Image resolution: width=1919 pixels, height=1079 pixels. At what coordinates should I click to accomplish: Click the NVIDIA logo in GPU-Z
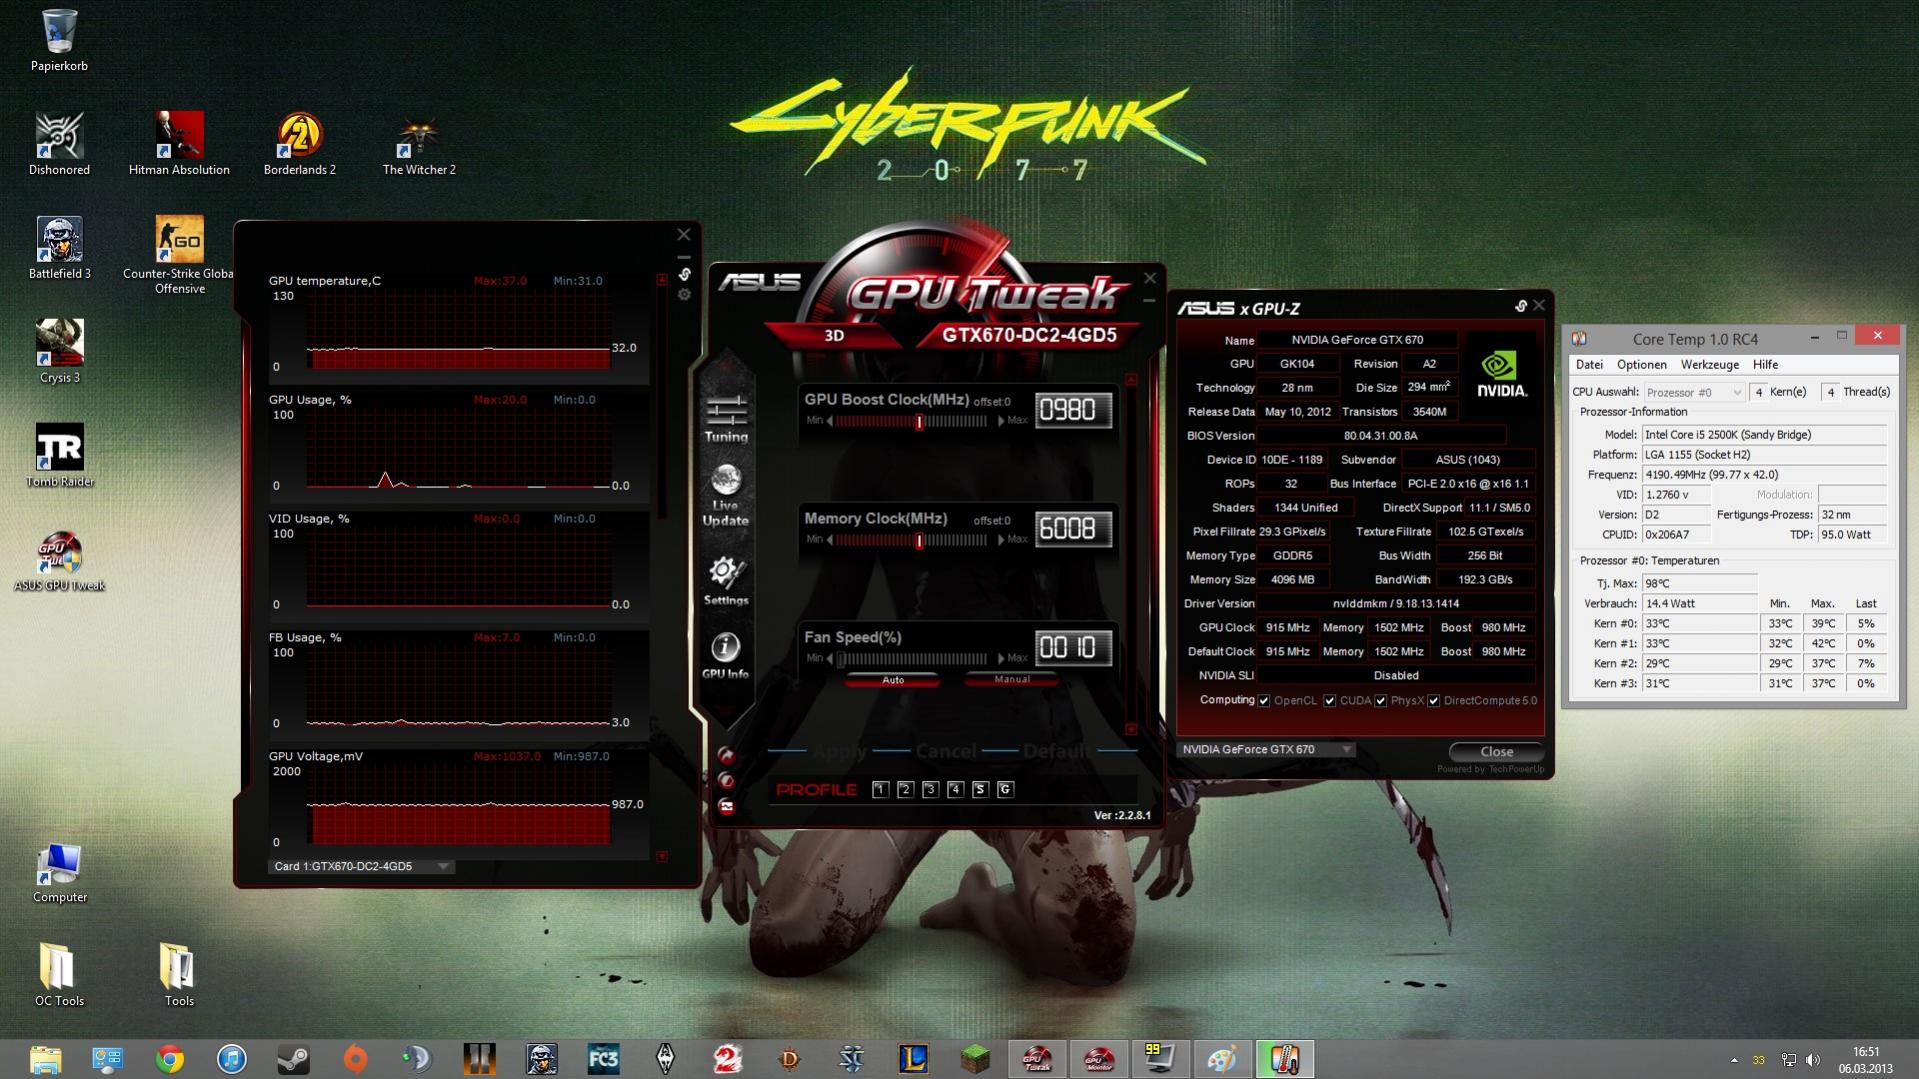point(1501,375)
